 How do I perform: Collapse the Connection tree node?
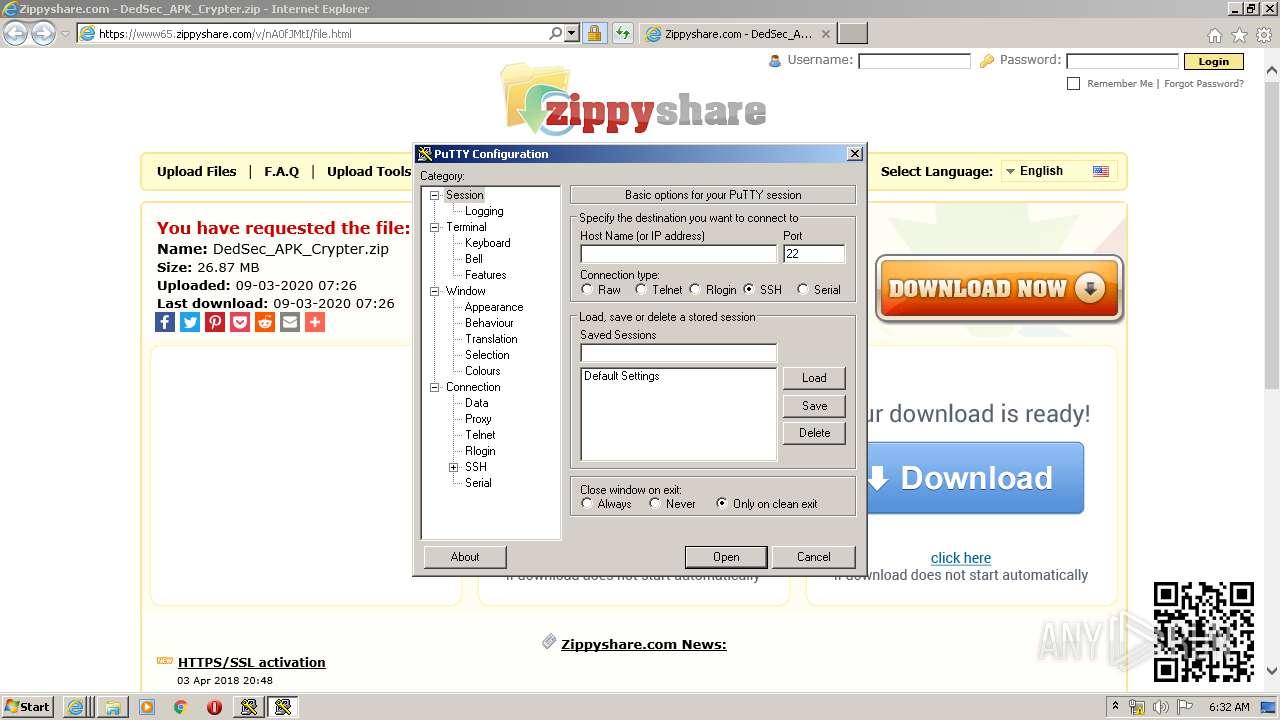(x=434, y=387)
